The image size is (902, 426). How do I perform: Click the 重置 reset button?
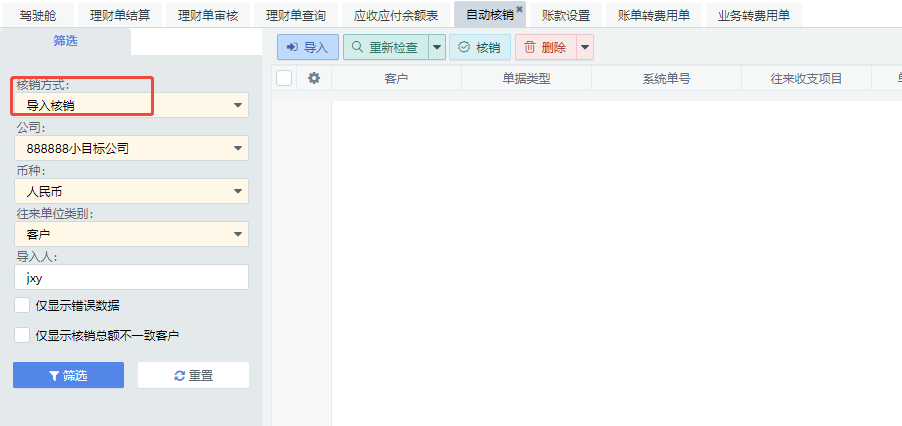pyautogui.click(x=193, y=375)
